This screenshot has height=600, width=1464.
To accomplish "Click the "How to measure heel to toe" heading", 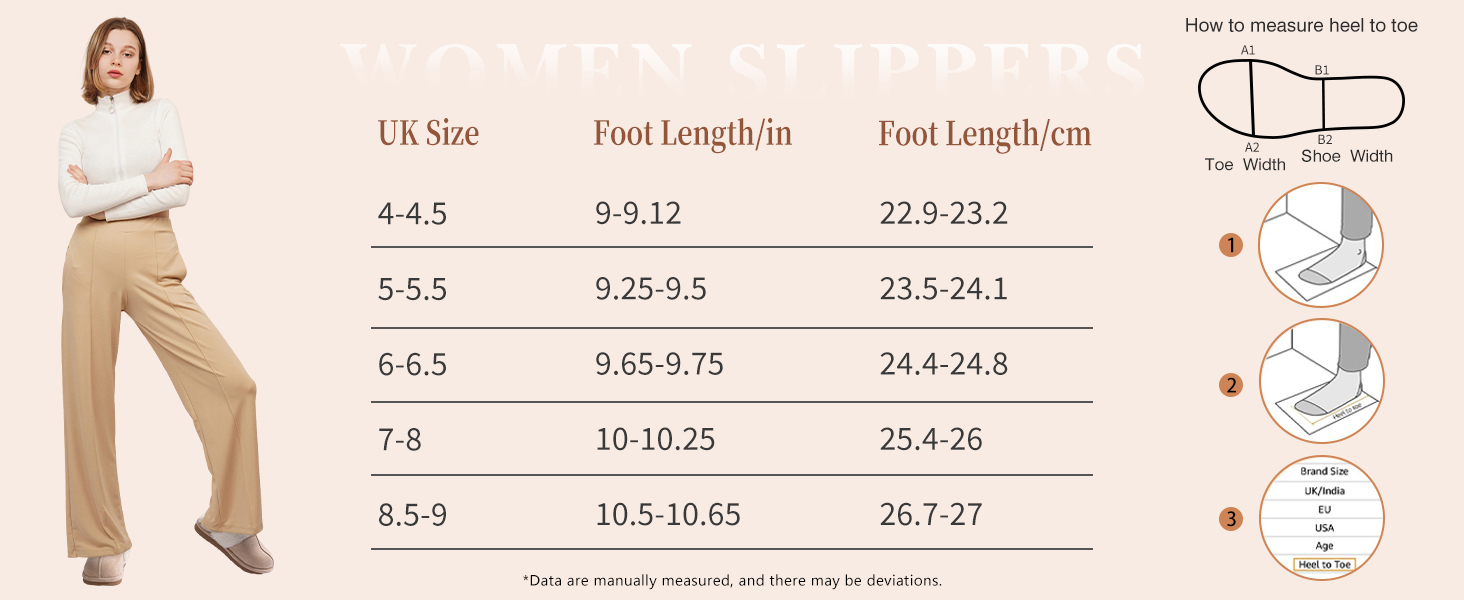I will 1301,26.
